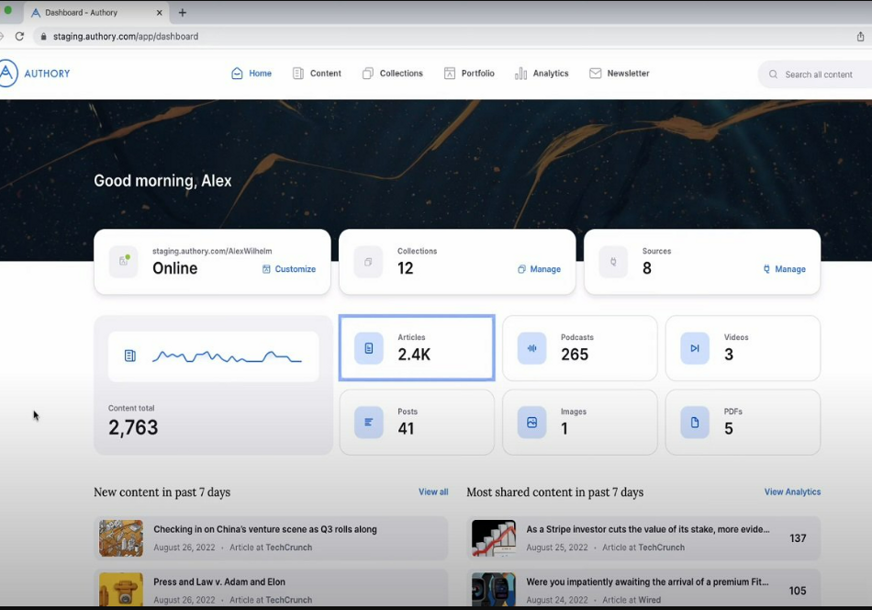The image size is (872, 610).
Task: Select the PDFs document icon
Action: click(695, 422)
